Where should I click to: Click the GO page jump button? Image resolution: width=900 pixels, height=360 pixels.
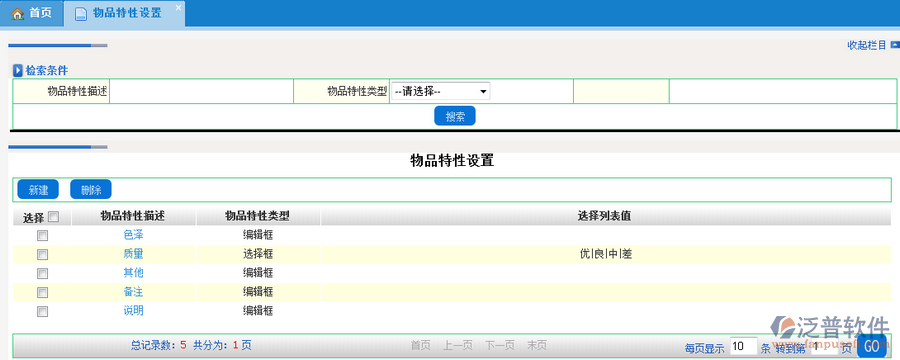click(871, 346)
